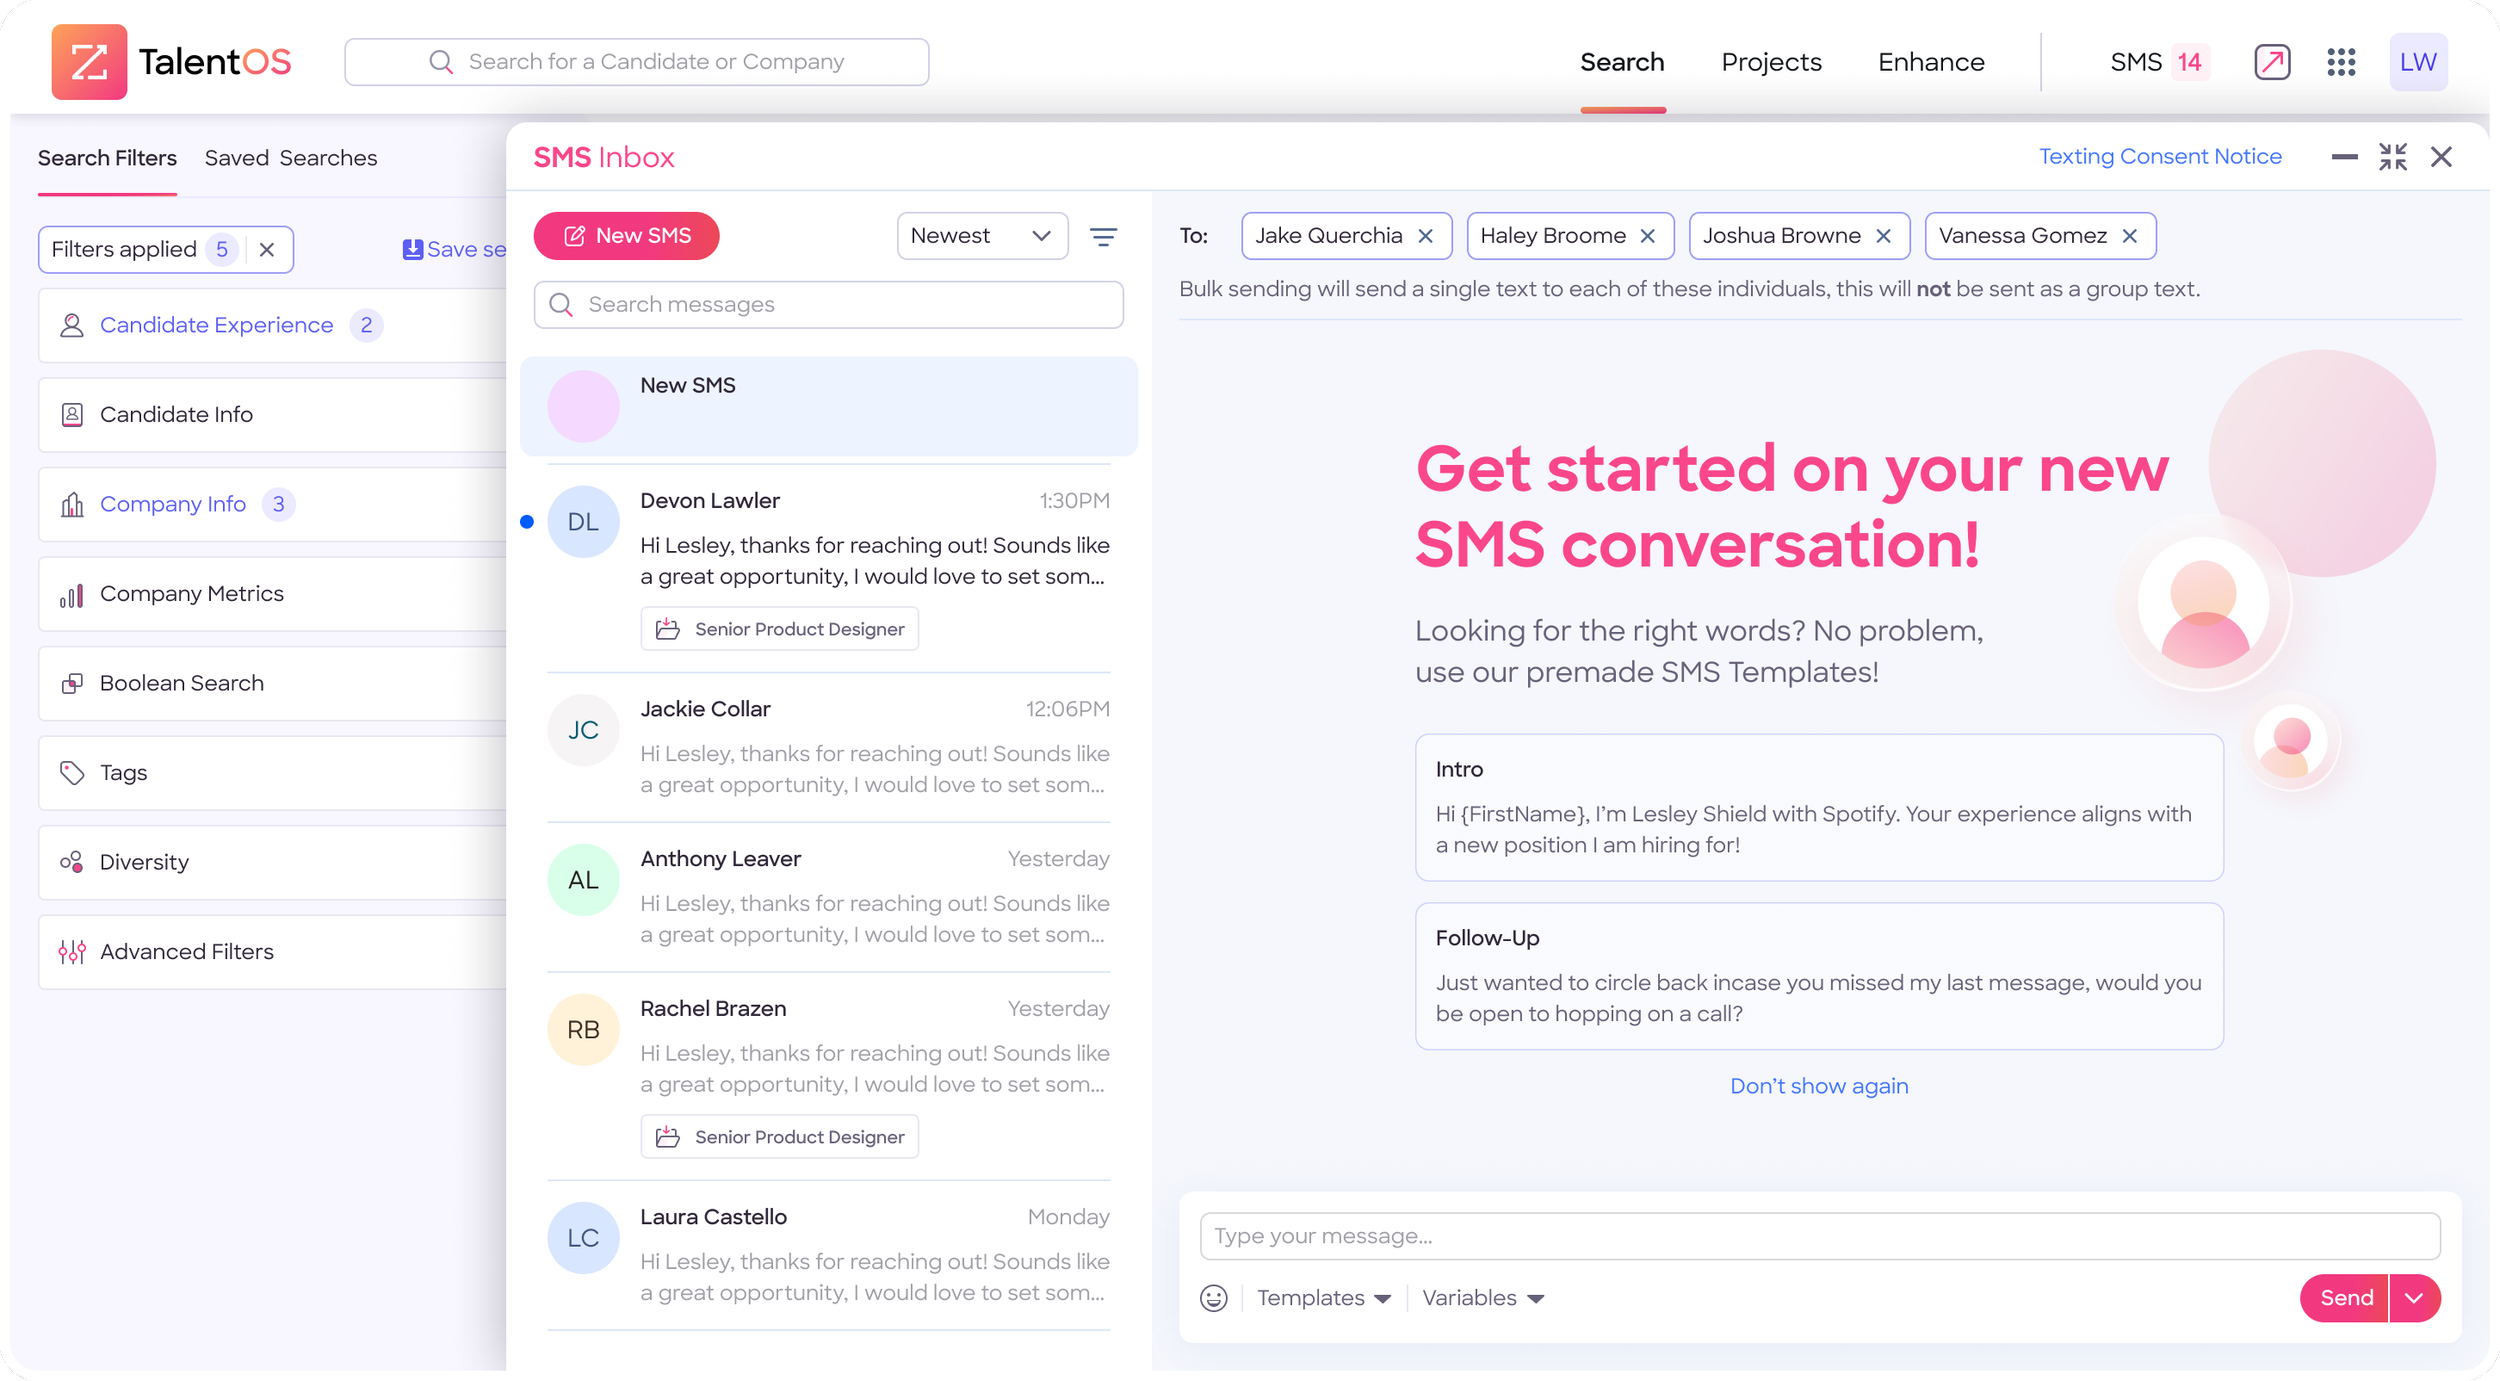
Task: Go to the Projects menu
Action: [x=1771, y=62]
